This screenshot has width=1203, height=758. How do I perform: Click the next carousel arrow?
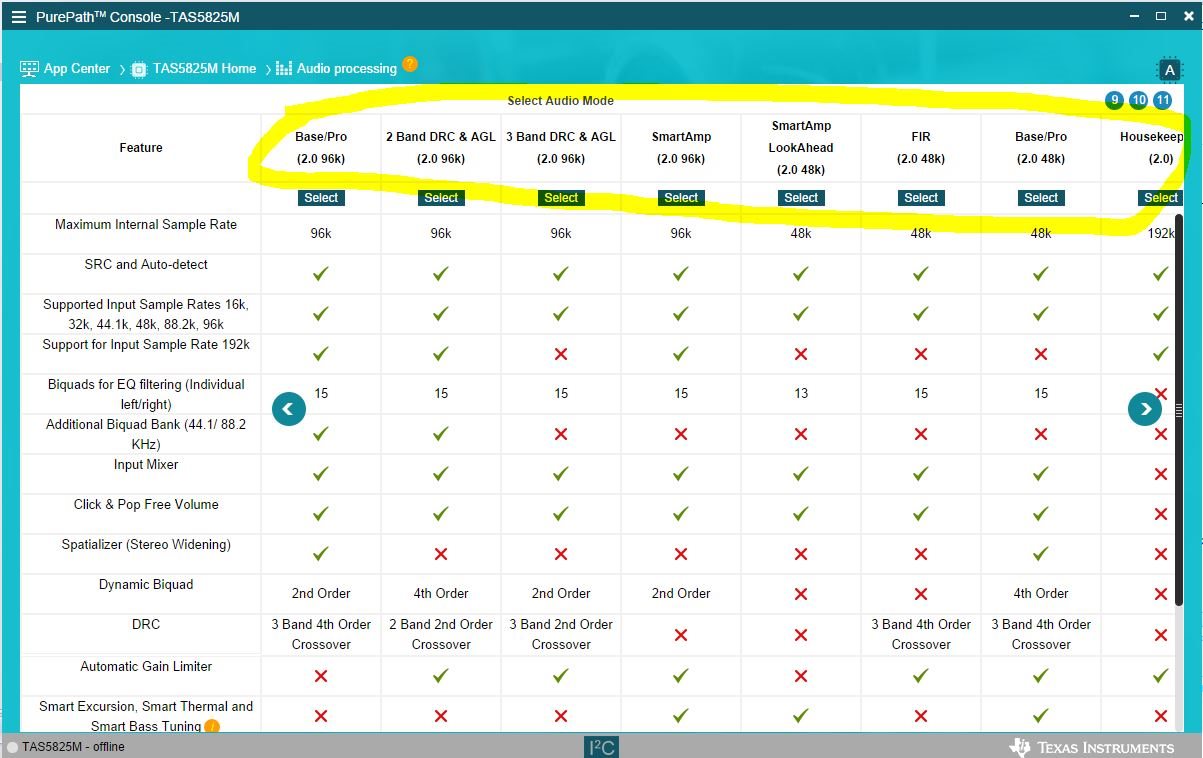click(x=1145, y=408)
